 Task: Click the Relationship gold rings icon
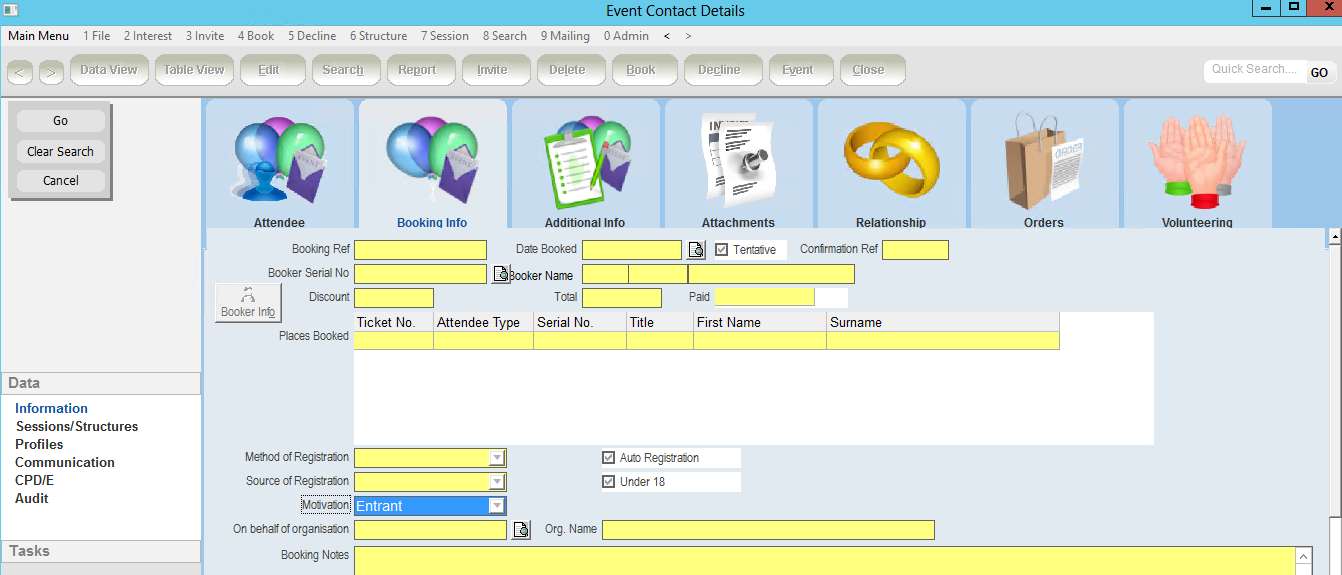(x=891, y=162)
